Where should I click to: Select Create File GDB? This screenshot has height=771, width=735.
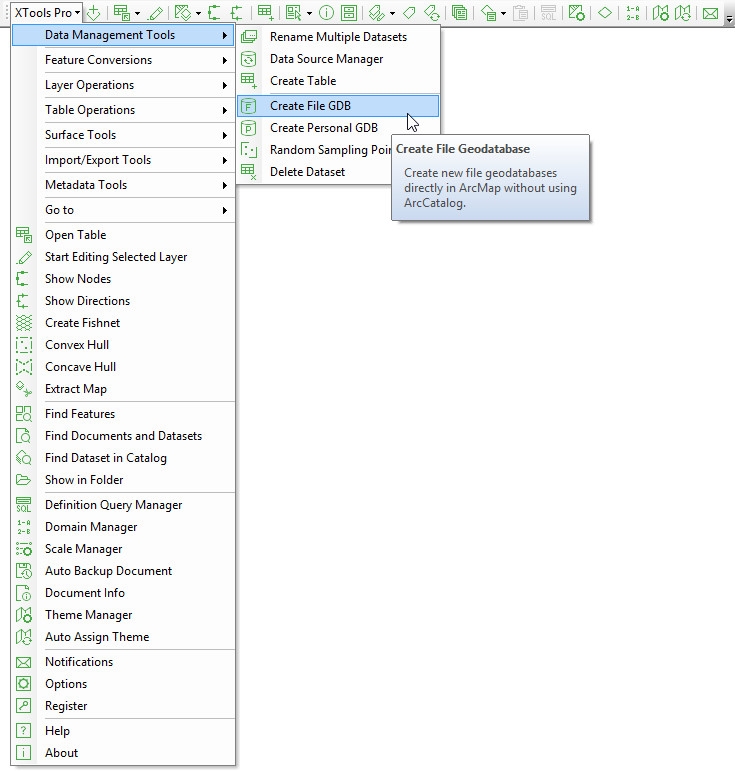[x=338, y=106]
